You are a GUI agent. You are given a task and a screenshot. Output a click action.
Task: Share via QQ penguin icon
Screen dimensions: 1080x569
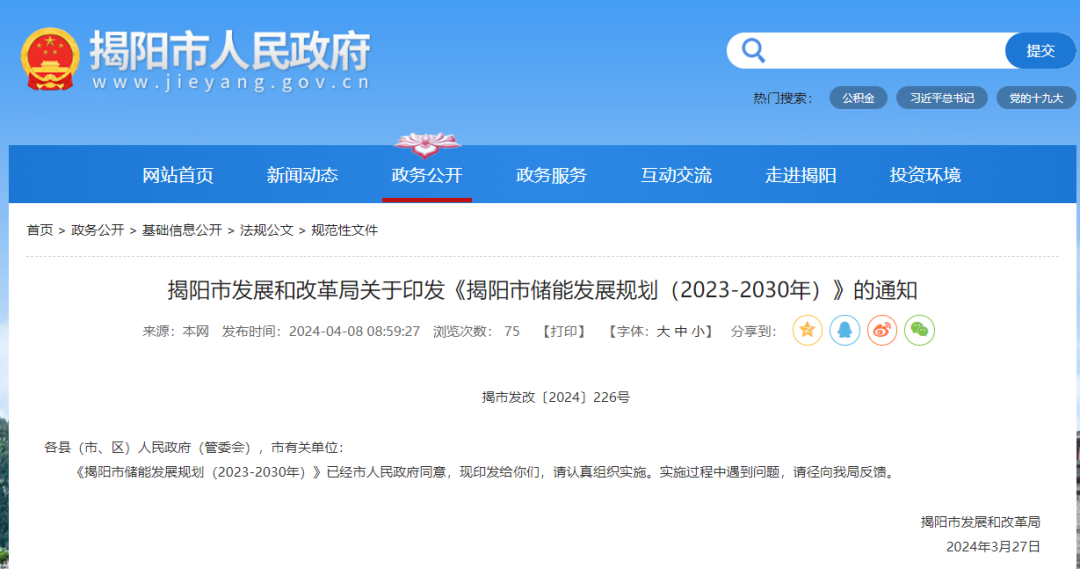coord(844,331)
